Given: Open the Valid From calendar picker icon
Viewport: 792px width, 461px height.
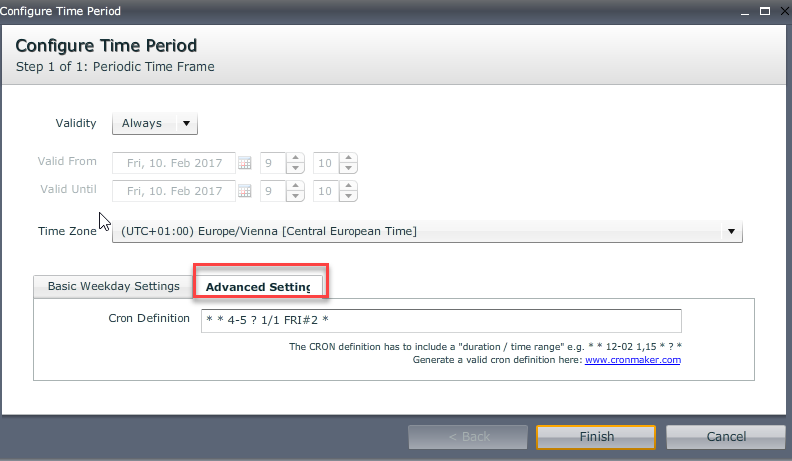Looking at the screenshot, I should [x=244, y=163].
